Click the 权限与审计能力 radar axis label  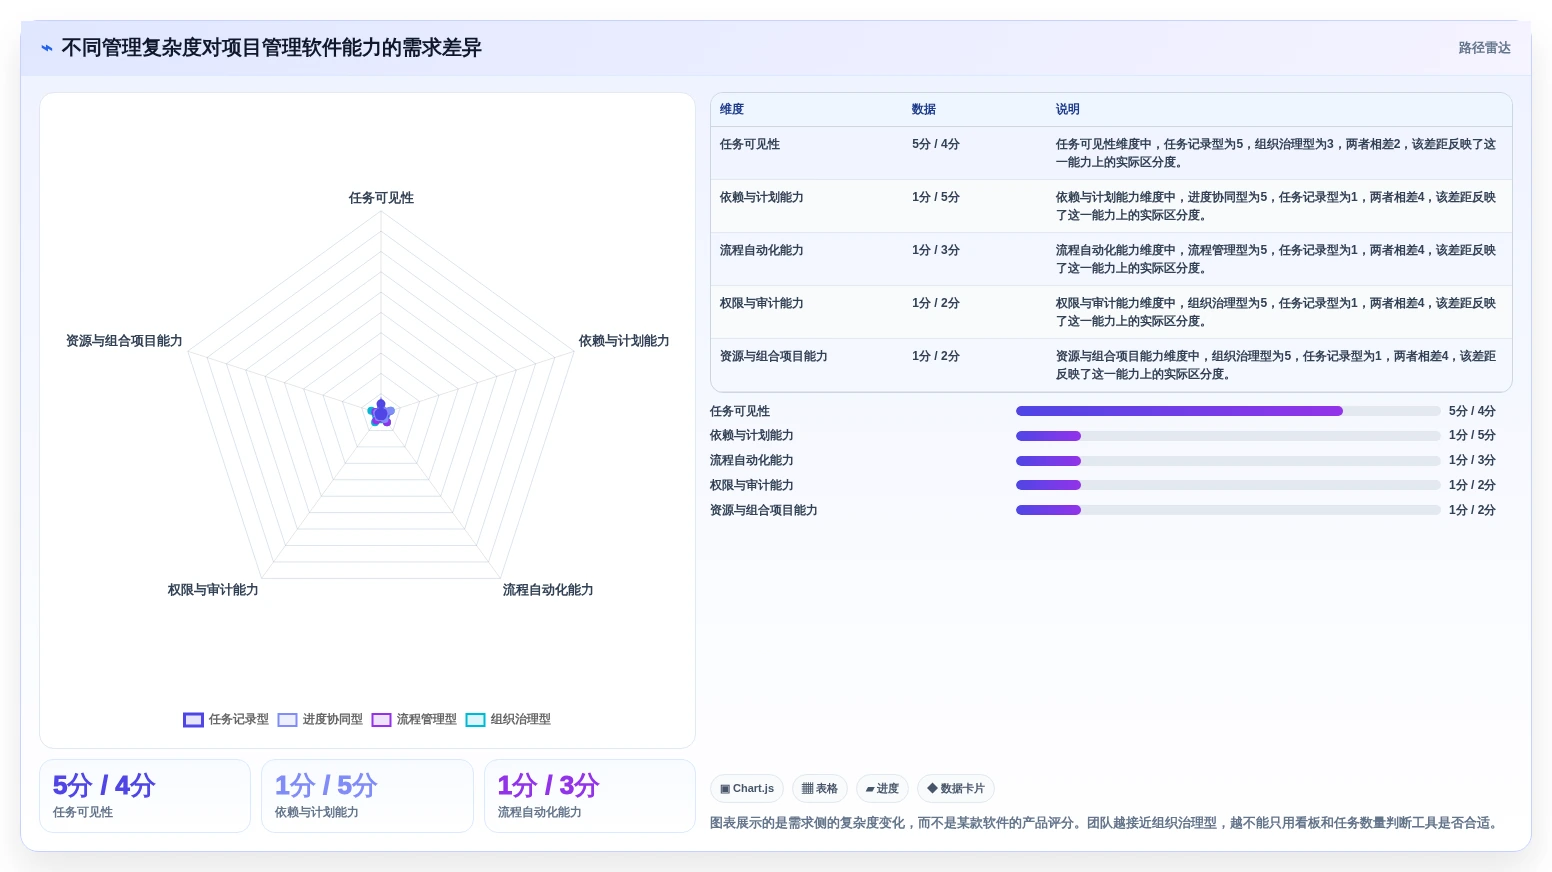tap(213, 590)
